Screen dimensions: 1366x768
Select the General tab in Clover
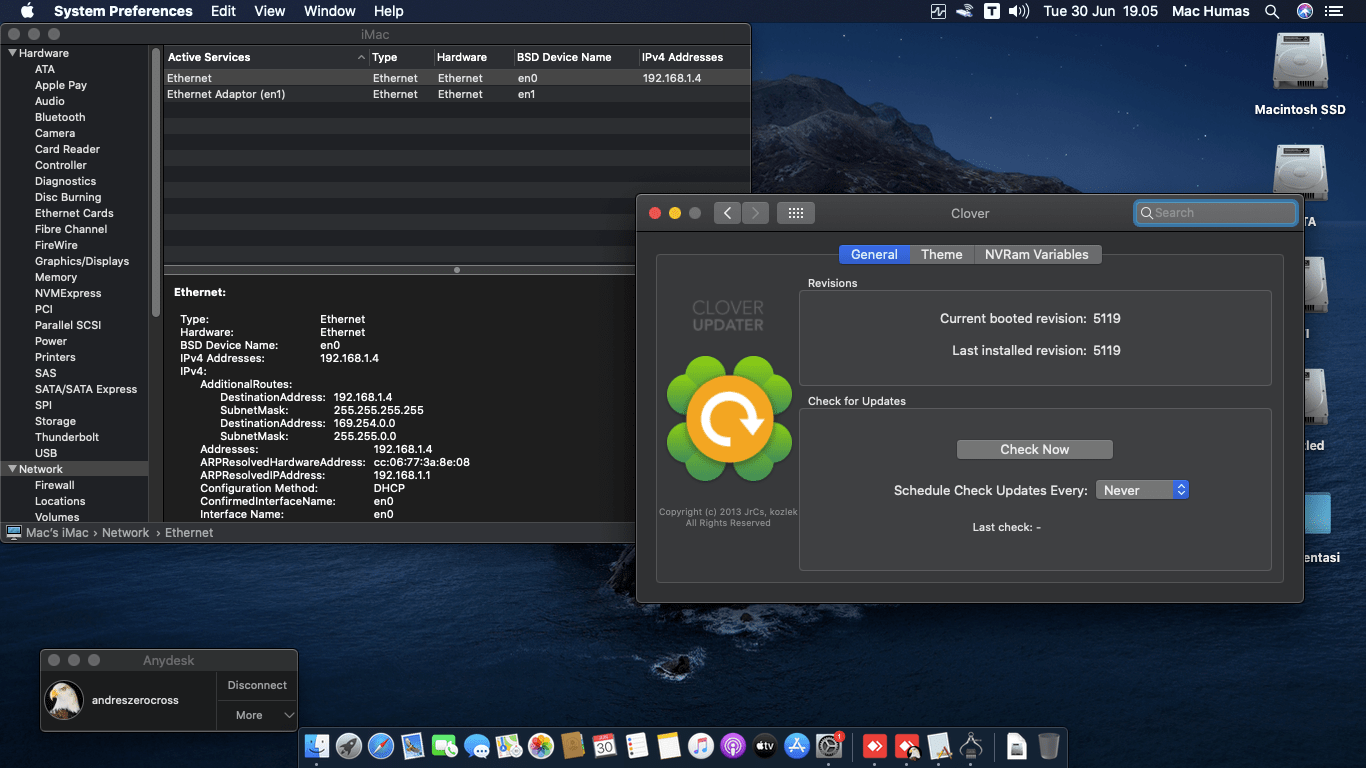pyautogui.click(x=874, y=254)
